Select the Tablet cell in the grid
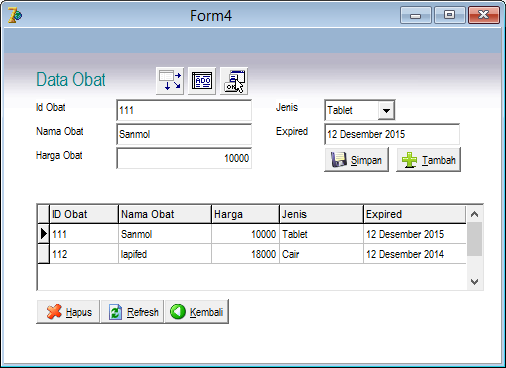The image size is (506, 368). [321, 234]
